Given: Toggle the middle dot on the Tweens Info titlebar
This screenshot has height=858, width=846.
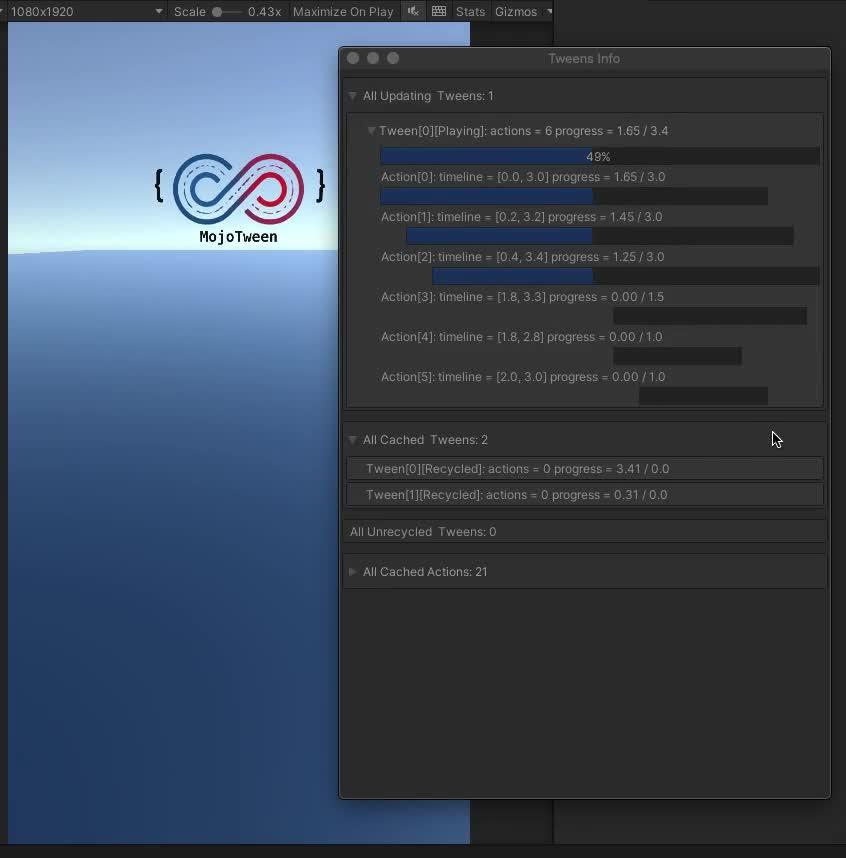Looking at the screenshot, I should [373, 58].
